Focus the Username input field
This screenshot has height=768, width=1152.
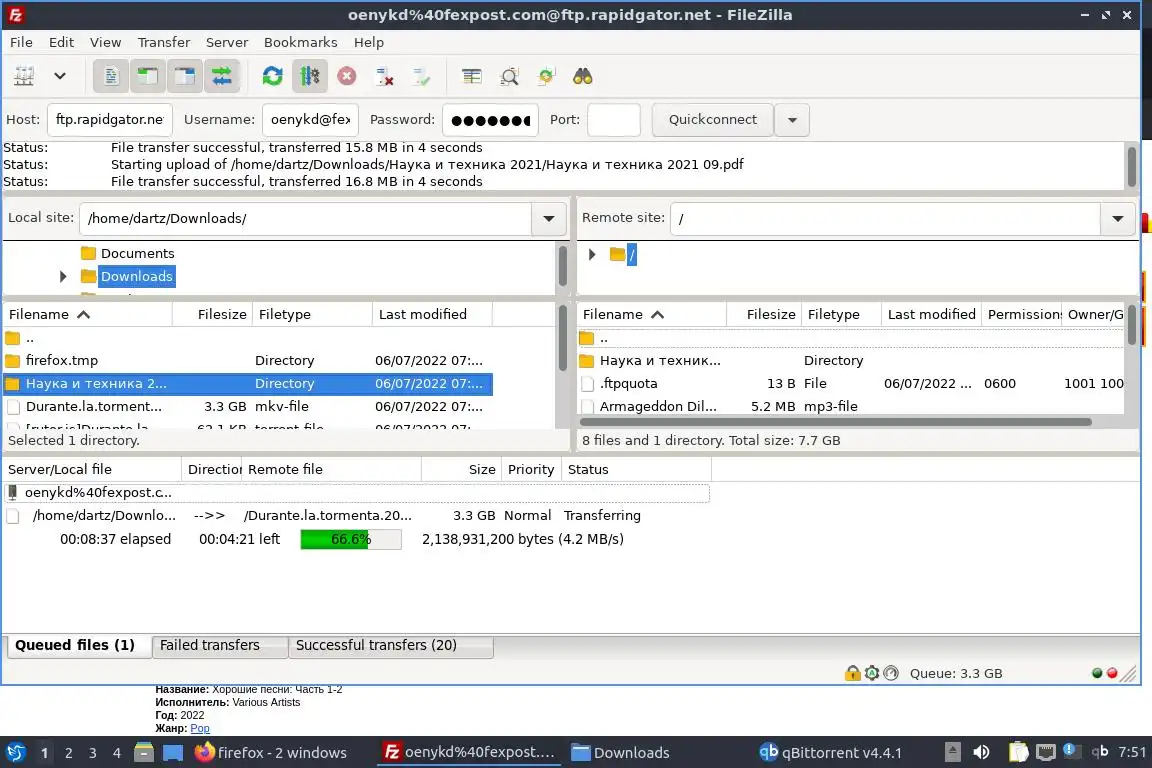310,119
